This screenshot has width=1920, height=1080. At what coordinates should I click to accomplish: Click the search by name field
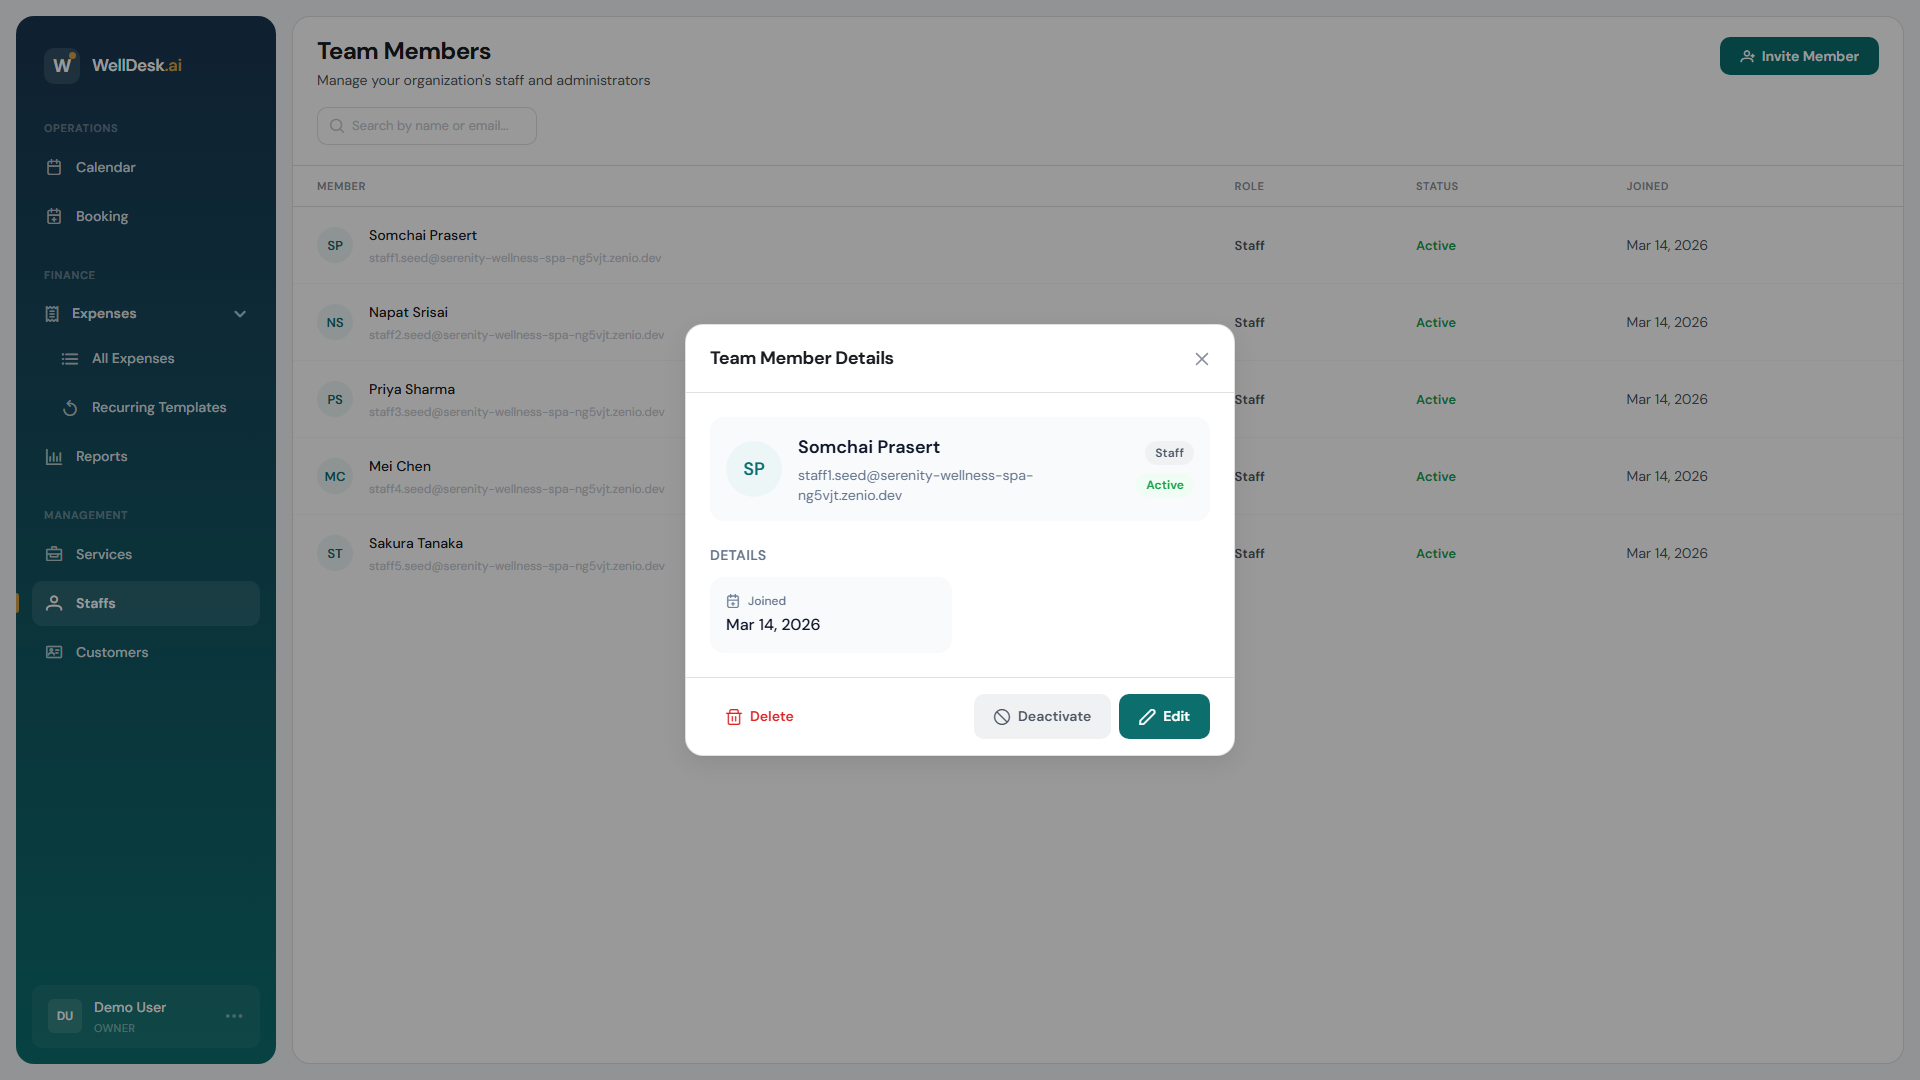(427, 126)
